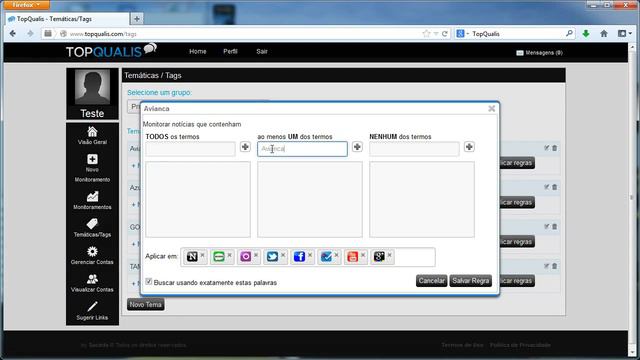The image size is (640, 360).
Task: Click the ao menos UM input field
Action: pyautogui.click(x=302, y=149)
